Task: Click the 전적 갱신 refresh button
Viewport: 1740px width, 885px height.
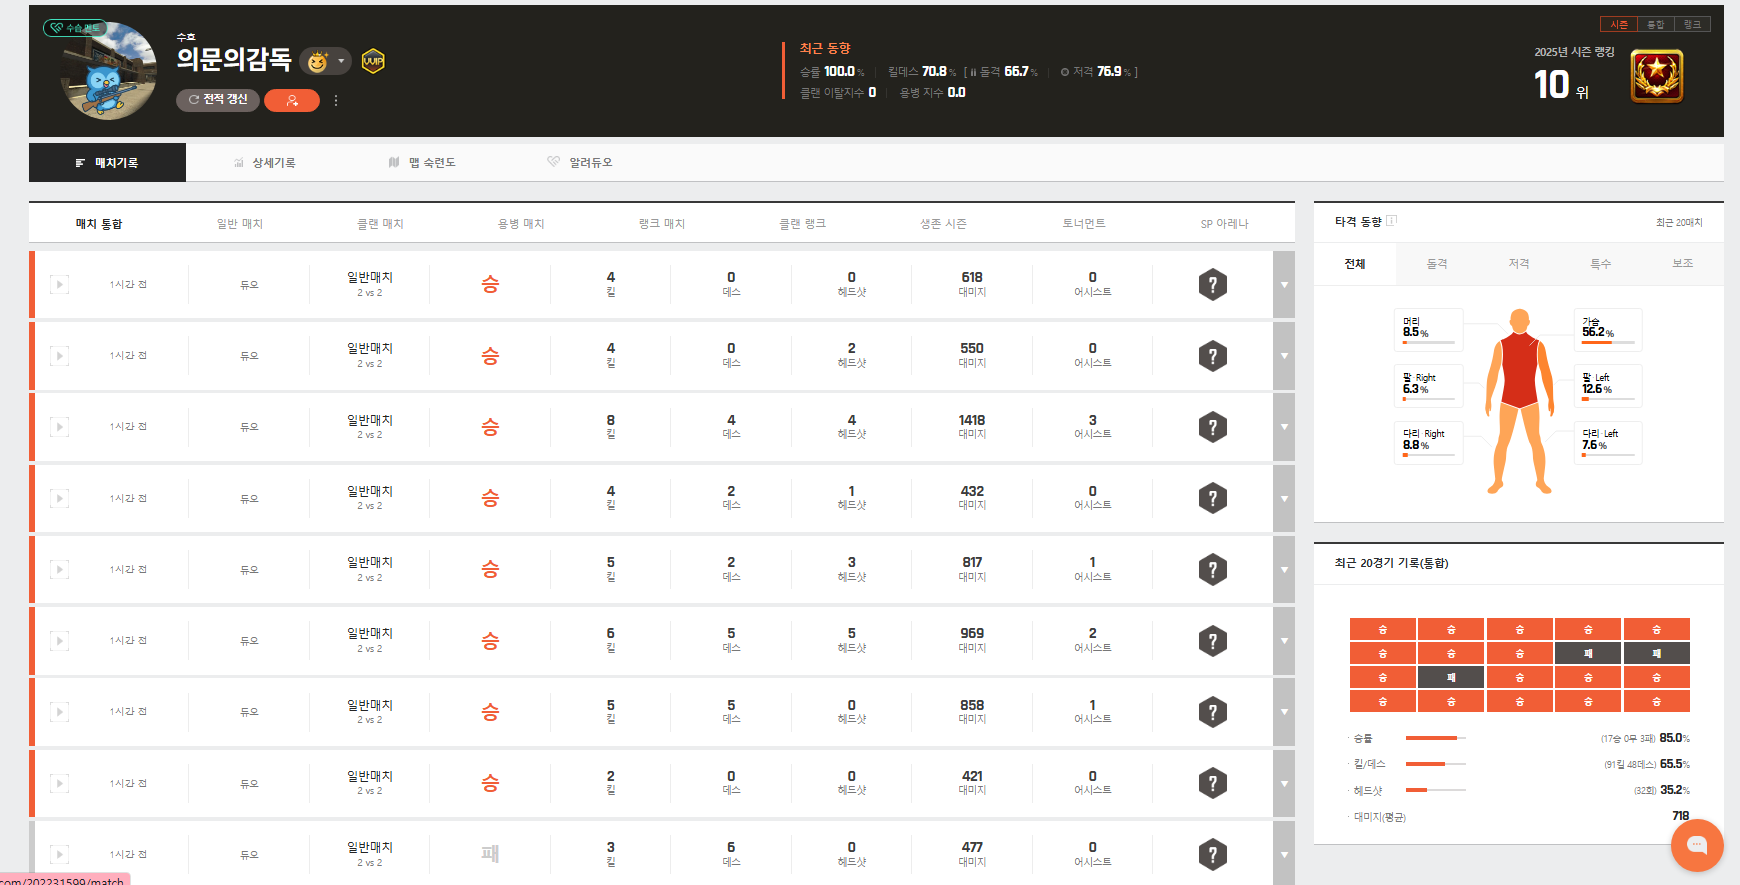Action: pyautogui.click(x=218, y=100)
